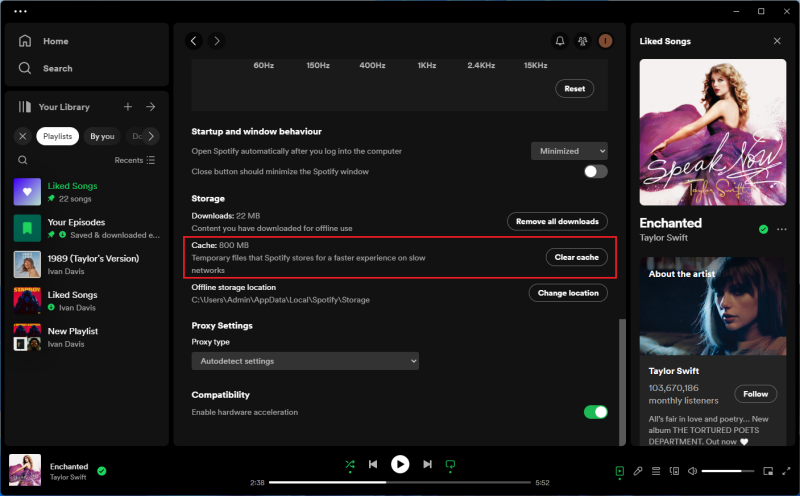The height and width of the screenshot is (496, 800).
Task: Play the current track
Action: (x=400, y=464)
